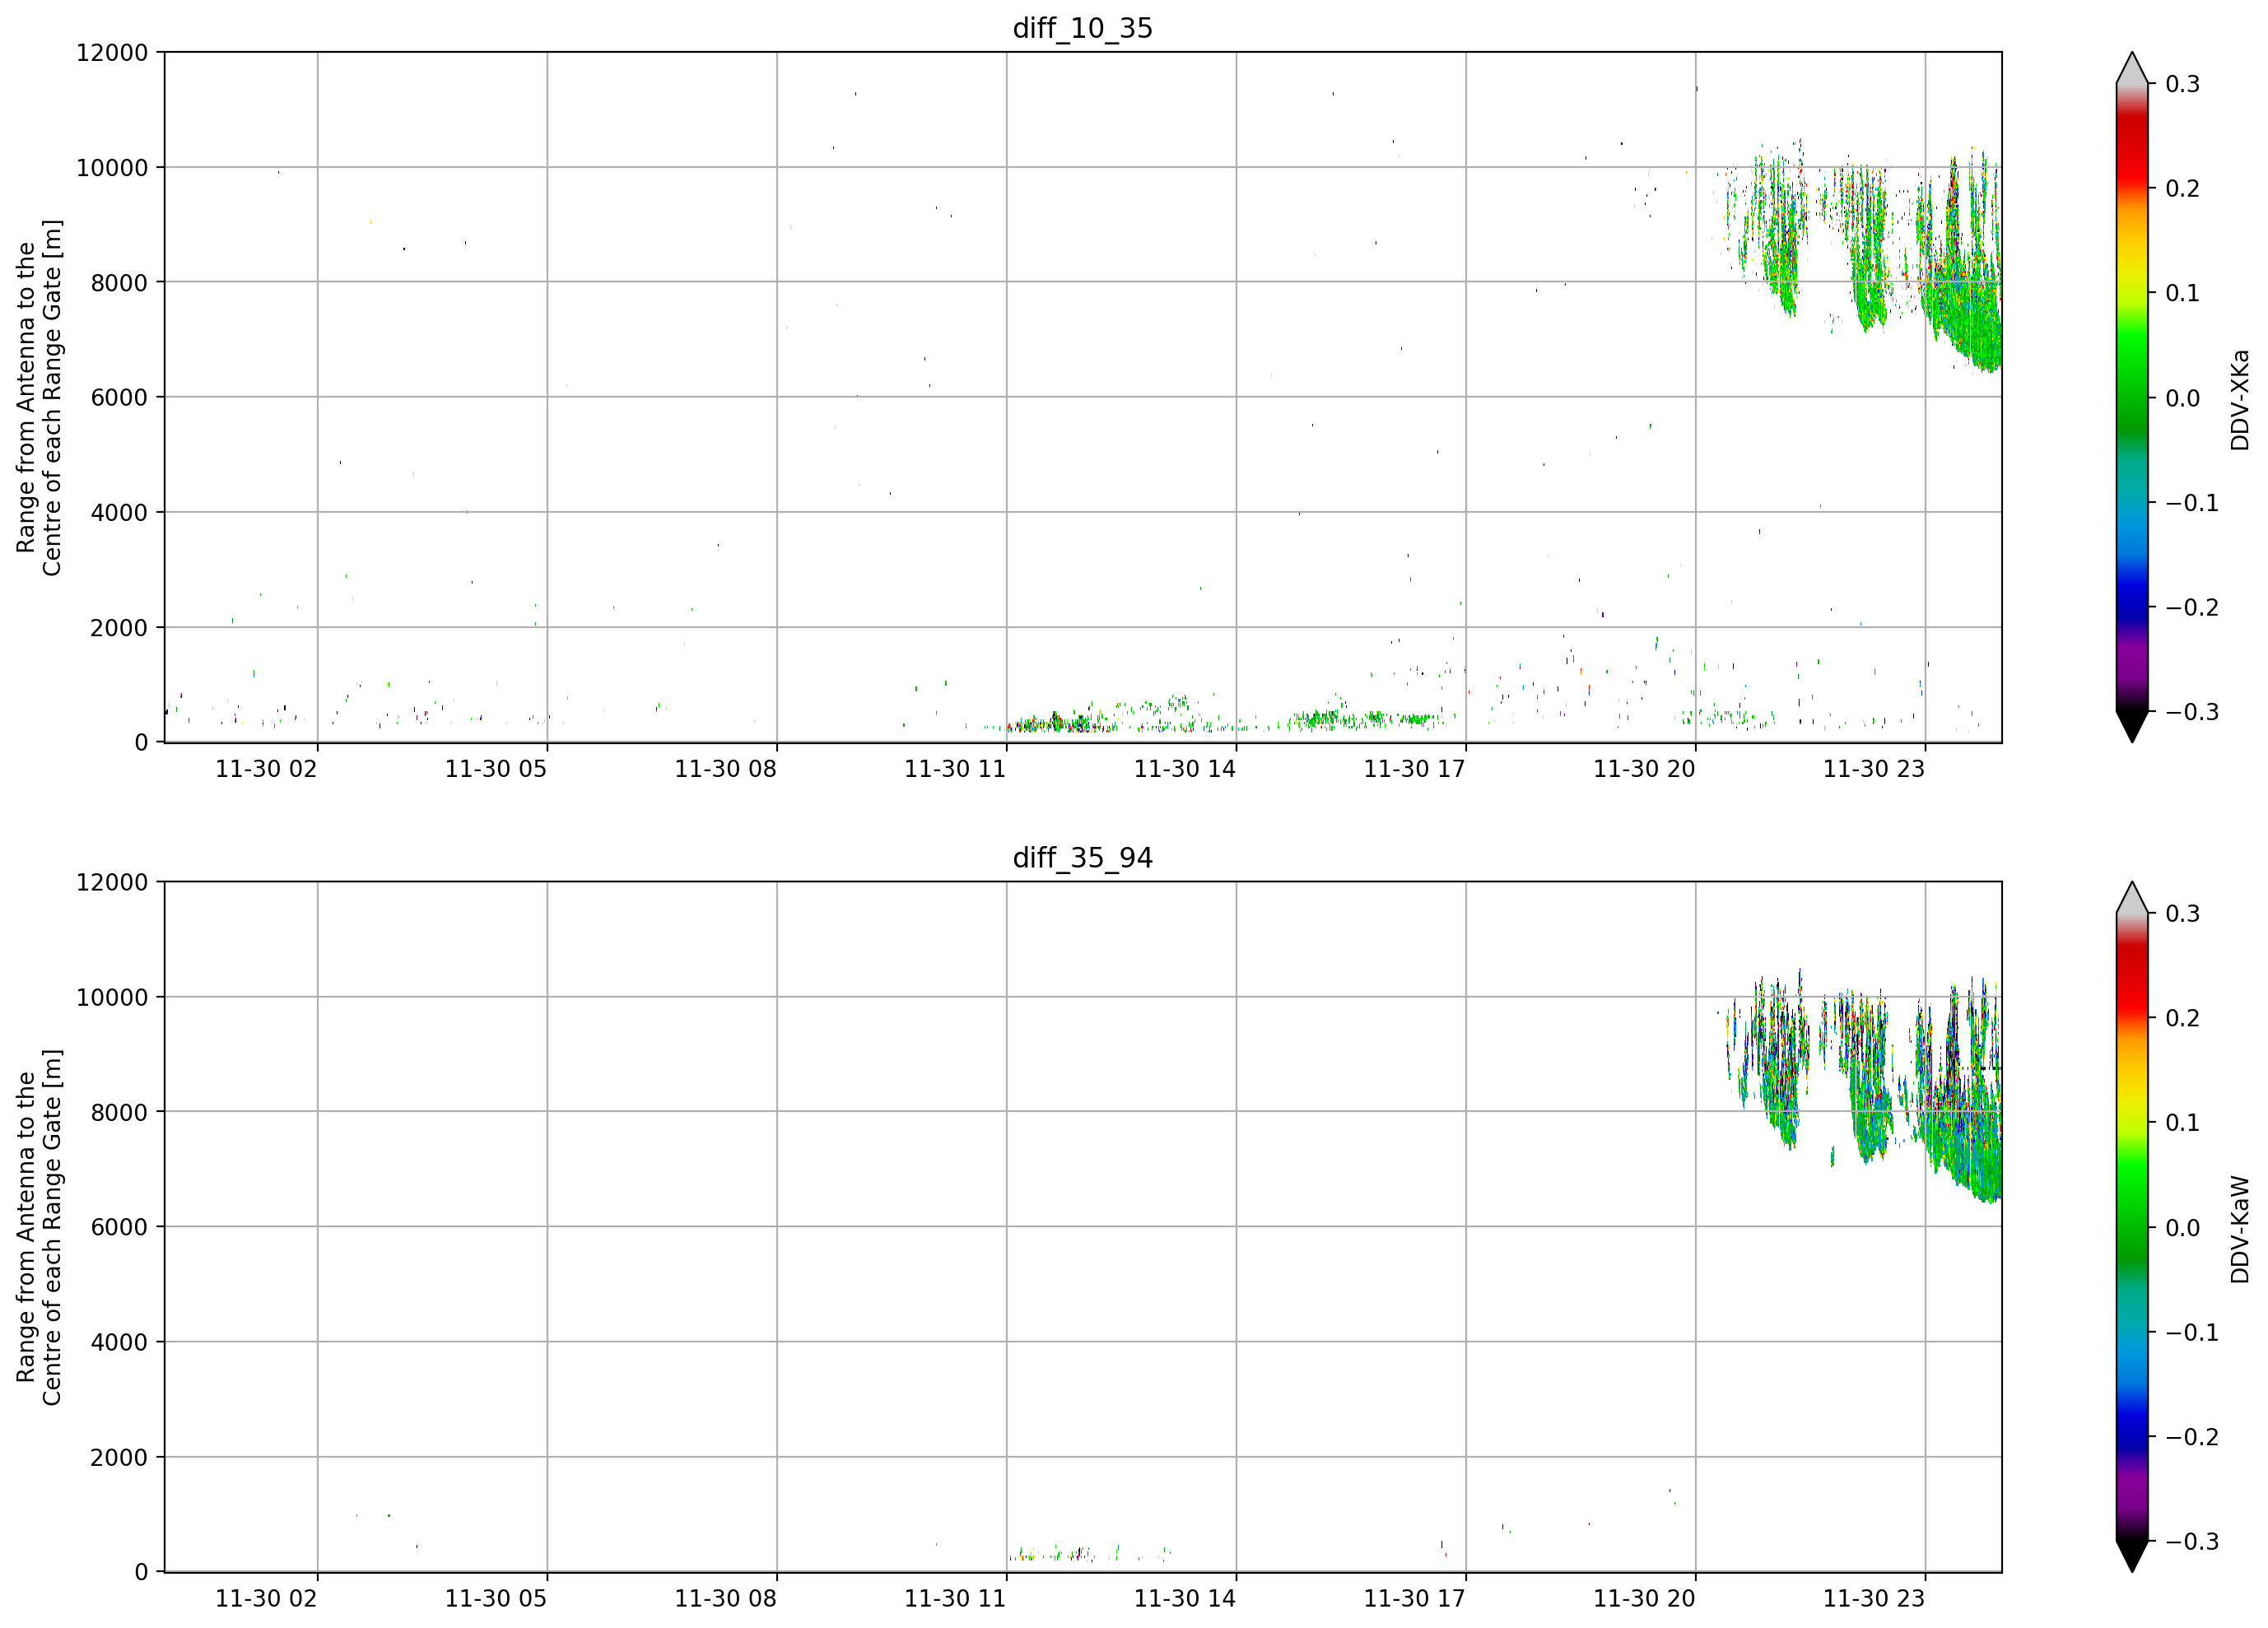Click the 11-30 02 tick label on top plot
The height and width of the screenshot is (1628, 2268).
click(266, 769)
